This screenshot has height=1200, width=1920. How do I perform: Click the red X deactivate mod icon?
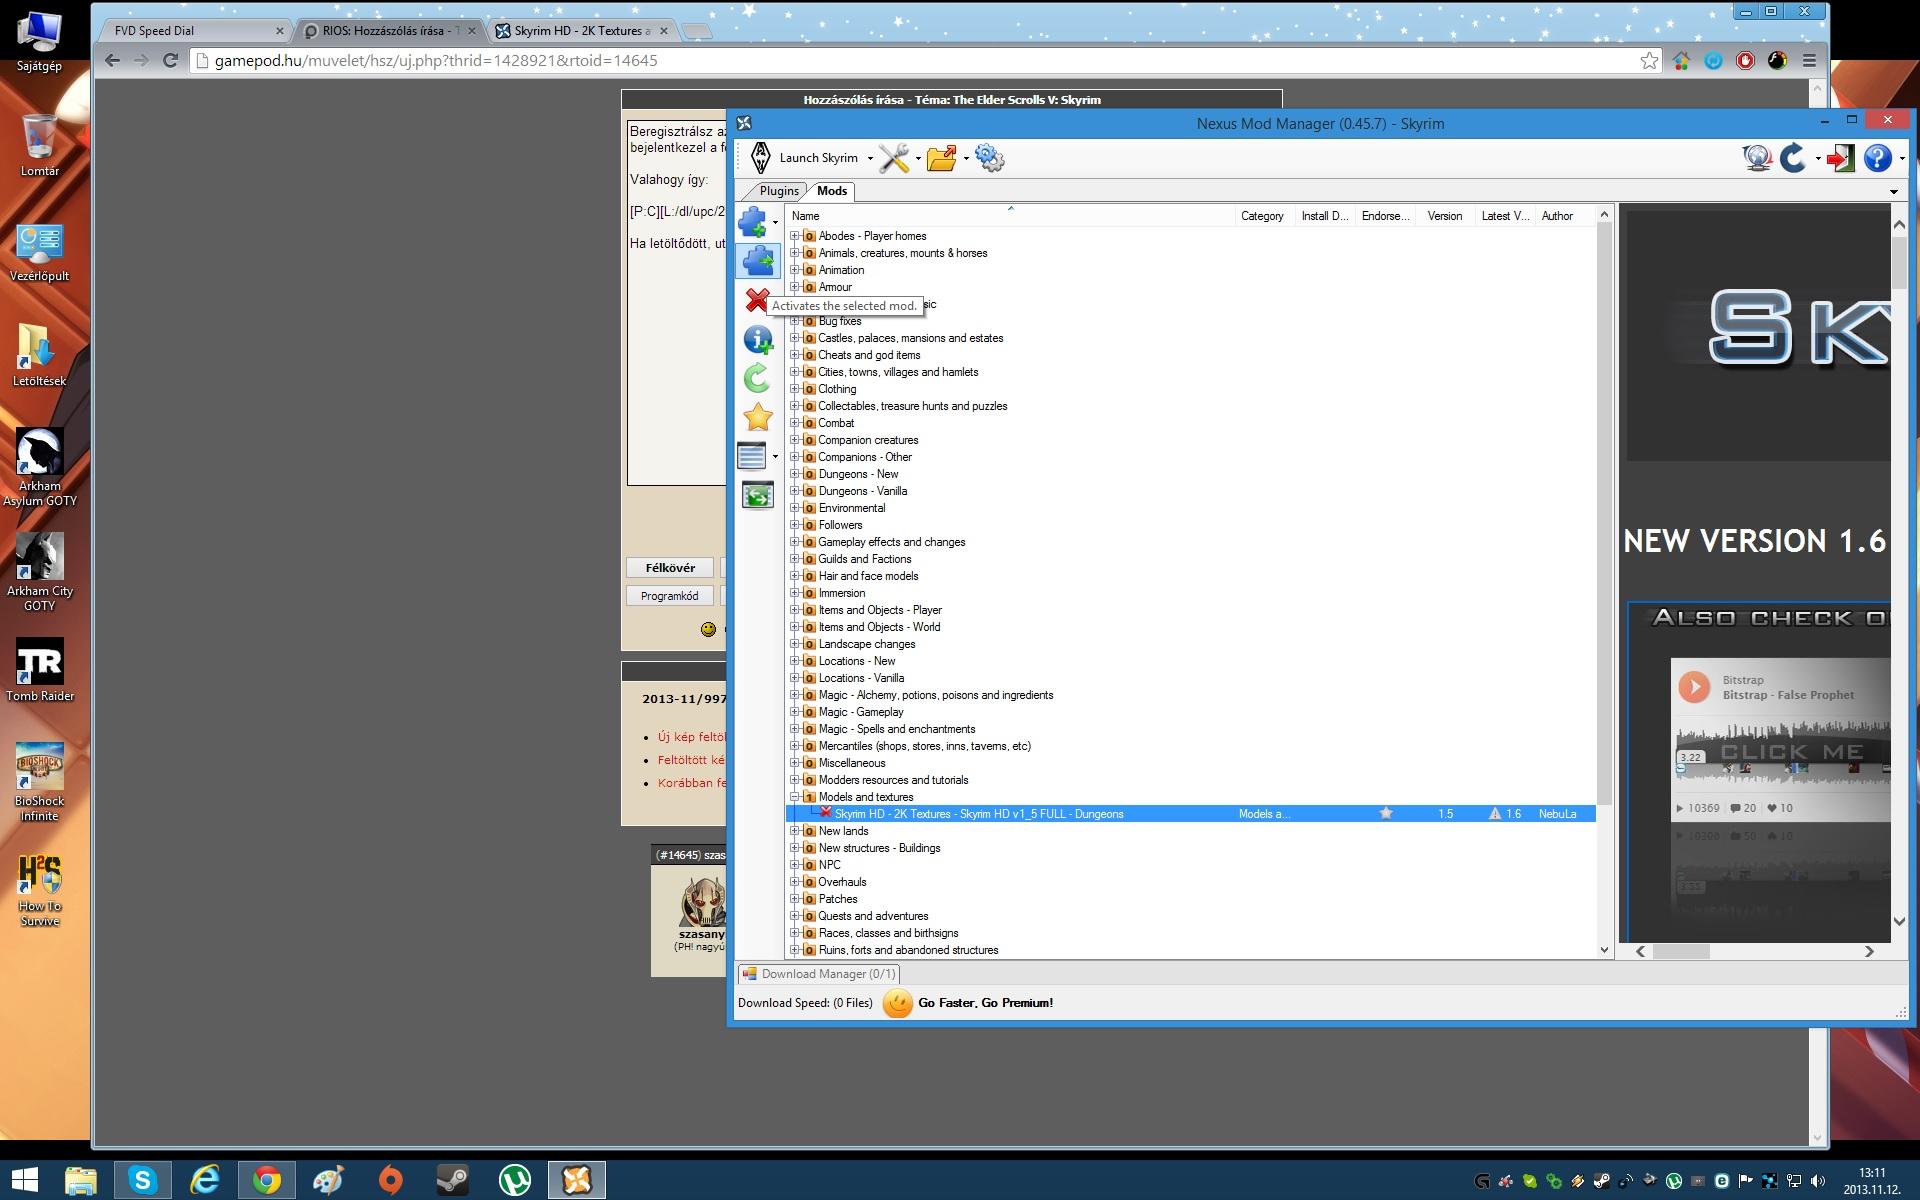757,300
